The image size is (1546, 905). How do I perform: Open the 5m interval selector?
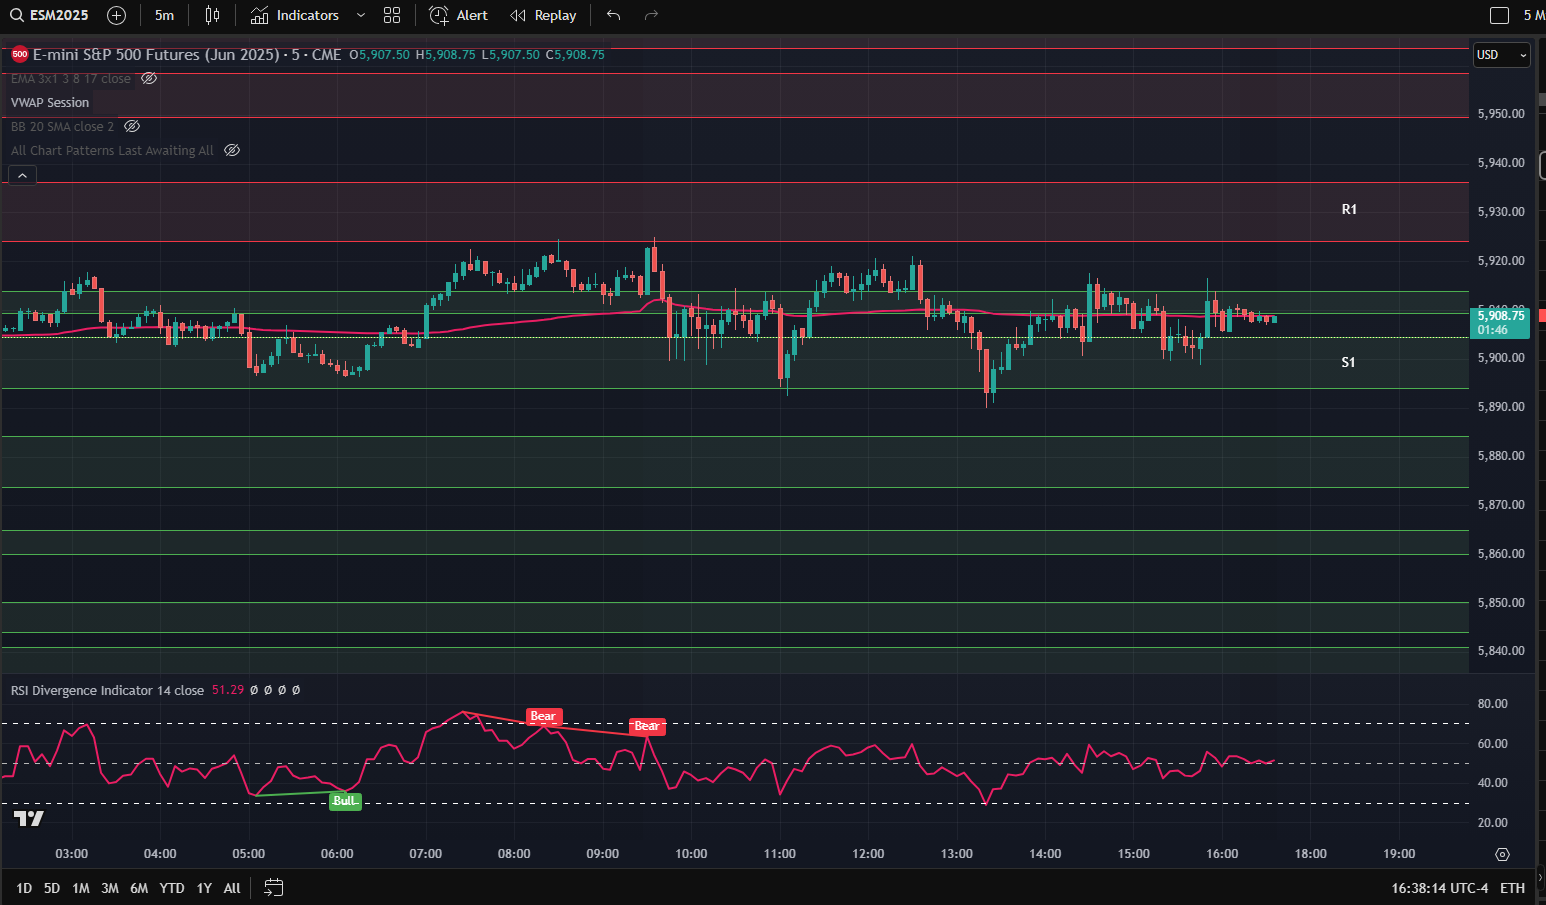[164, 15]
